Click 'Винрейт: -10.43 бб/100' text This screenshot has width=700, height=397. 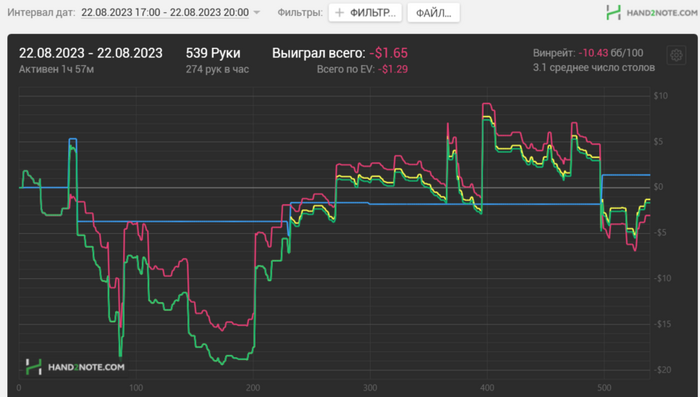(x=588, y=53)
